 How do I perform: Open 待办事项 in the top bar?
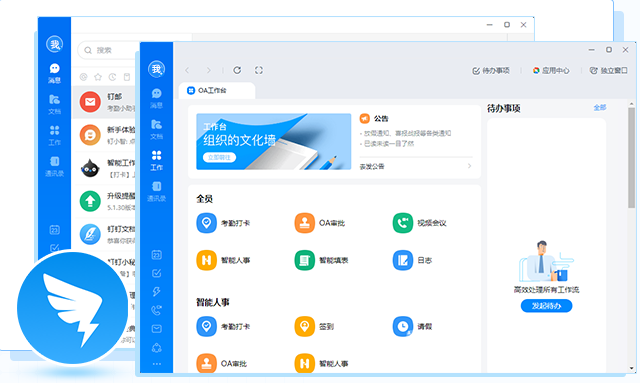pyautogui.click(x=491, y=71)
